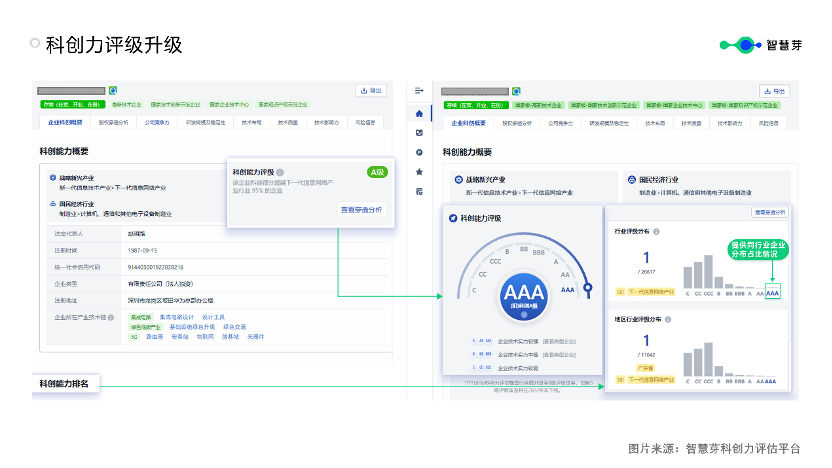Open the Home icon in the sidebar
This screenshot has height=468, width=832.
pyautogui.click(x=419, y=114)
